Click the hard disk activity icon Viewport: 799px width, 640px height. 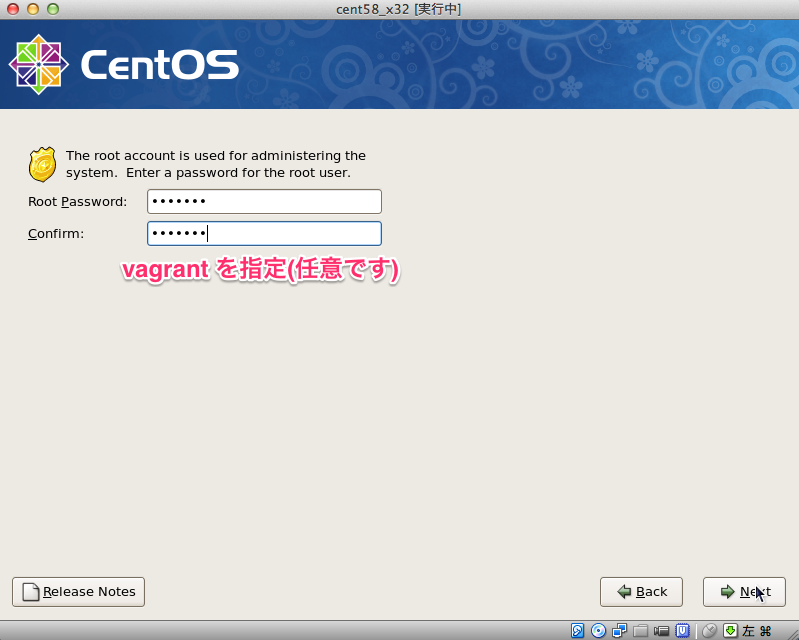[577, 630]
